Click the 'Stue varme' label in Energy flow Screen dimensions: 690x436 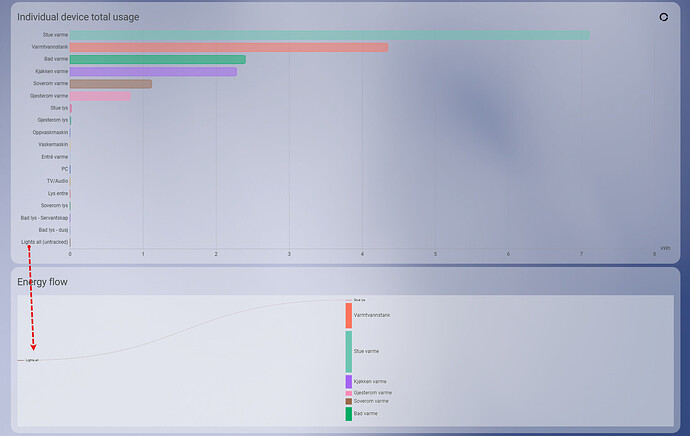point(366,351)
